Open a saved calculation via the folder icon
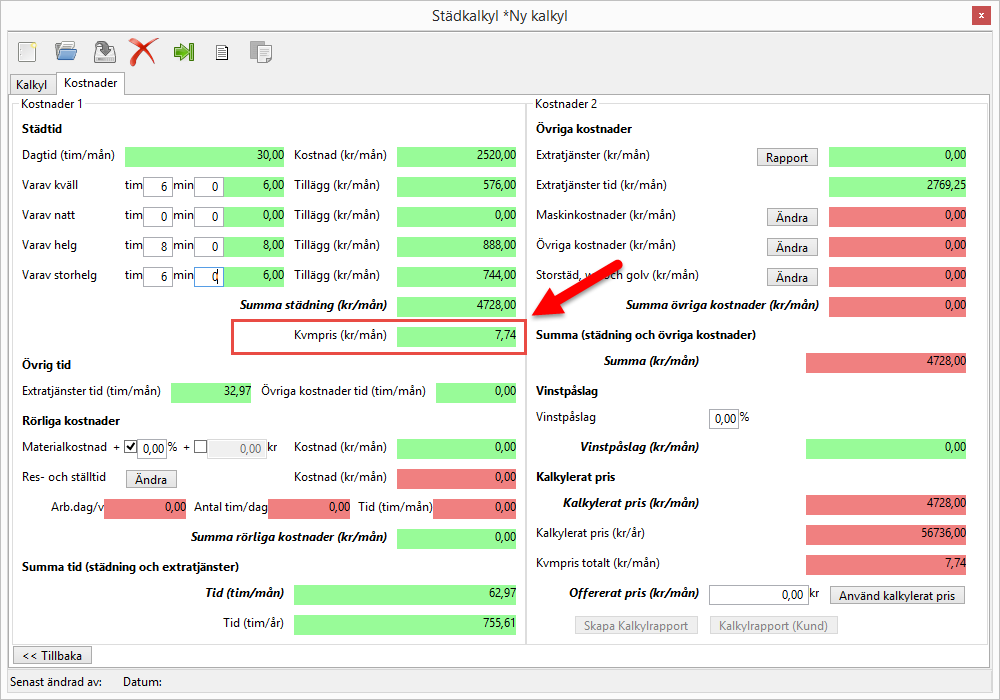Screen dimensions: 1000x700 66,52
